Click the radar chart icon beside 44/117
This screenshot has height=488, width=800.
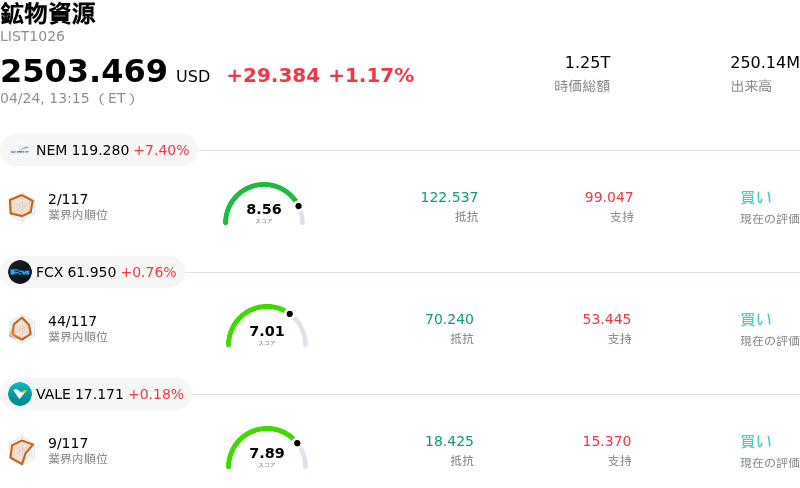(22, 328)
